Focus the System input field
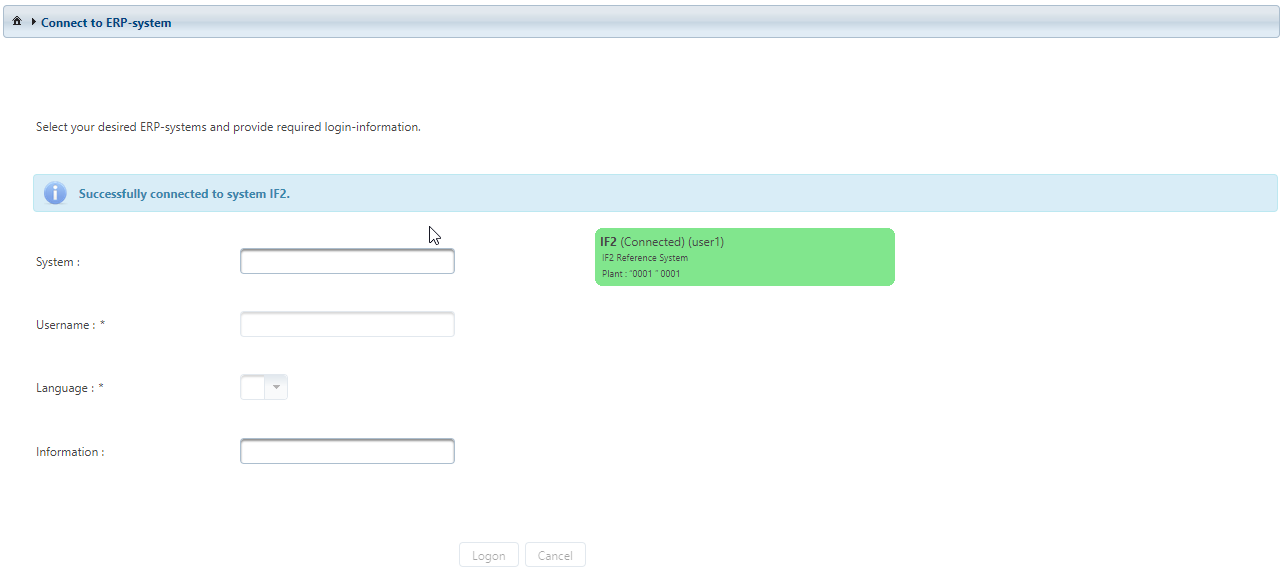1286x585 pixels. tap(347, 261)
